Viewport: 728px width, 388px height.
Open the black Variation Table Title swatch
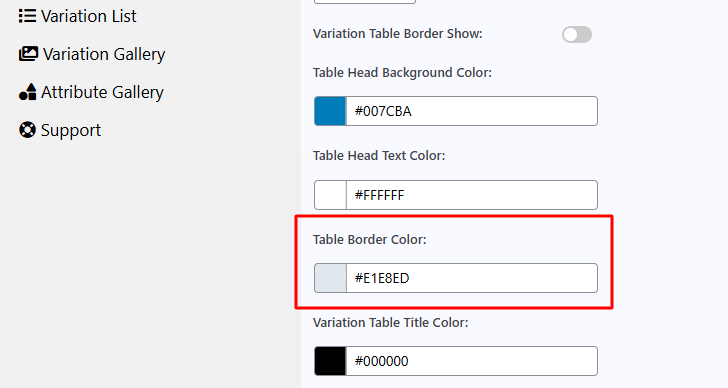[x=330, y=361]
